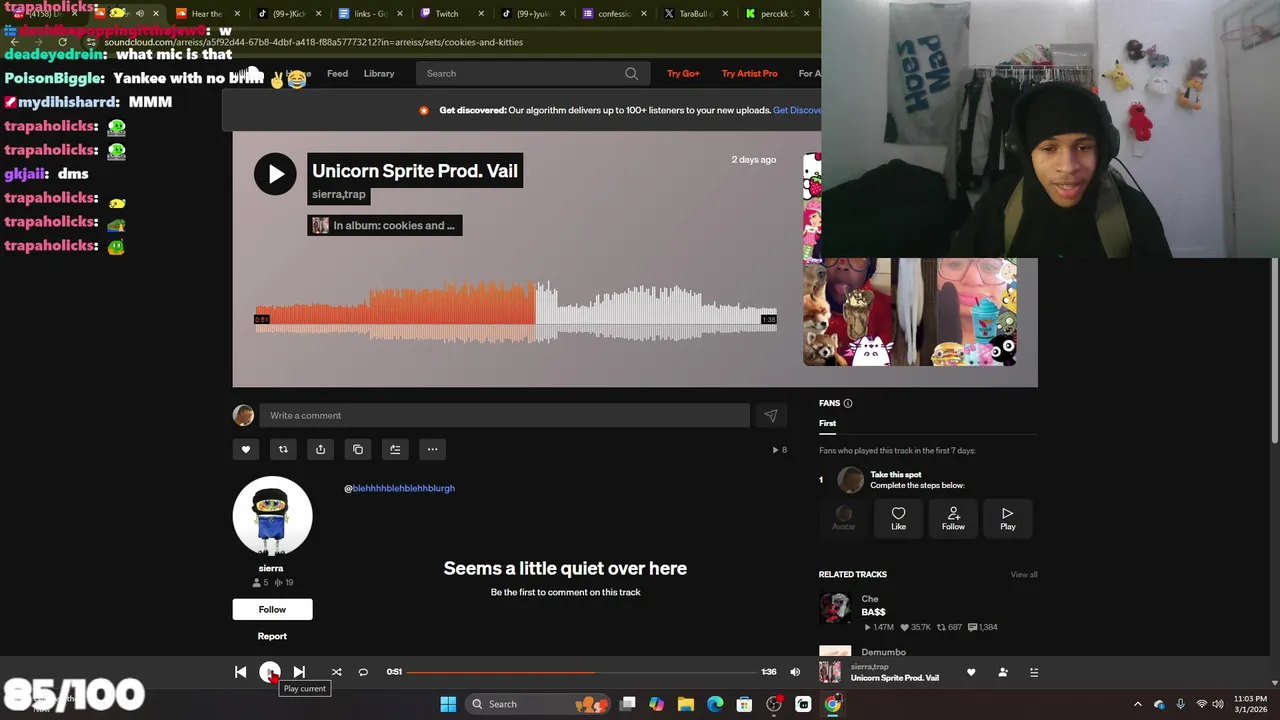Seek within the bottom player progress bar
Image resolution: width=1280 pixels, height=720 pixels.
point(581,672)
